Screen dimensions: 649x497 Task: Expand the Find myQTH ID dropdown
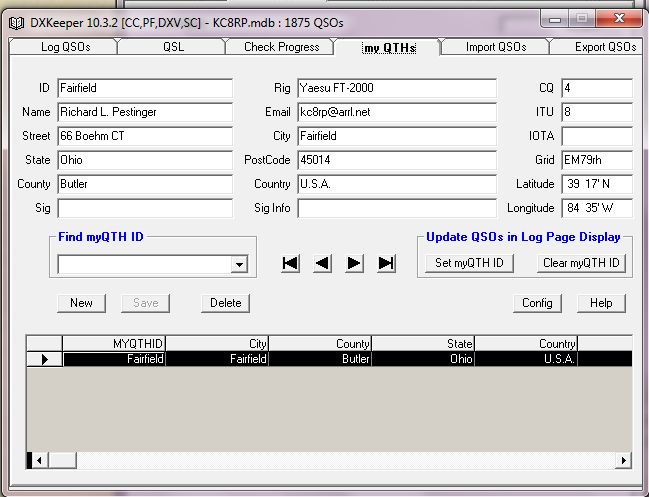pos(239,265)
